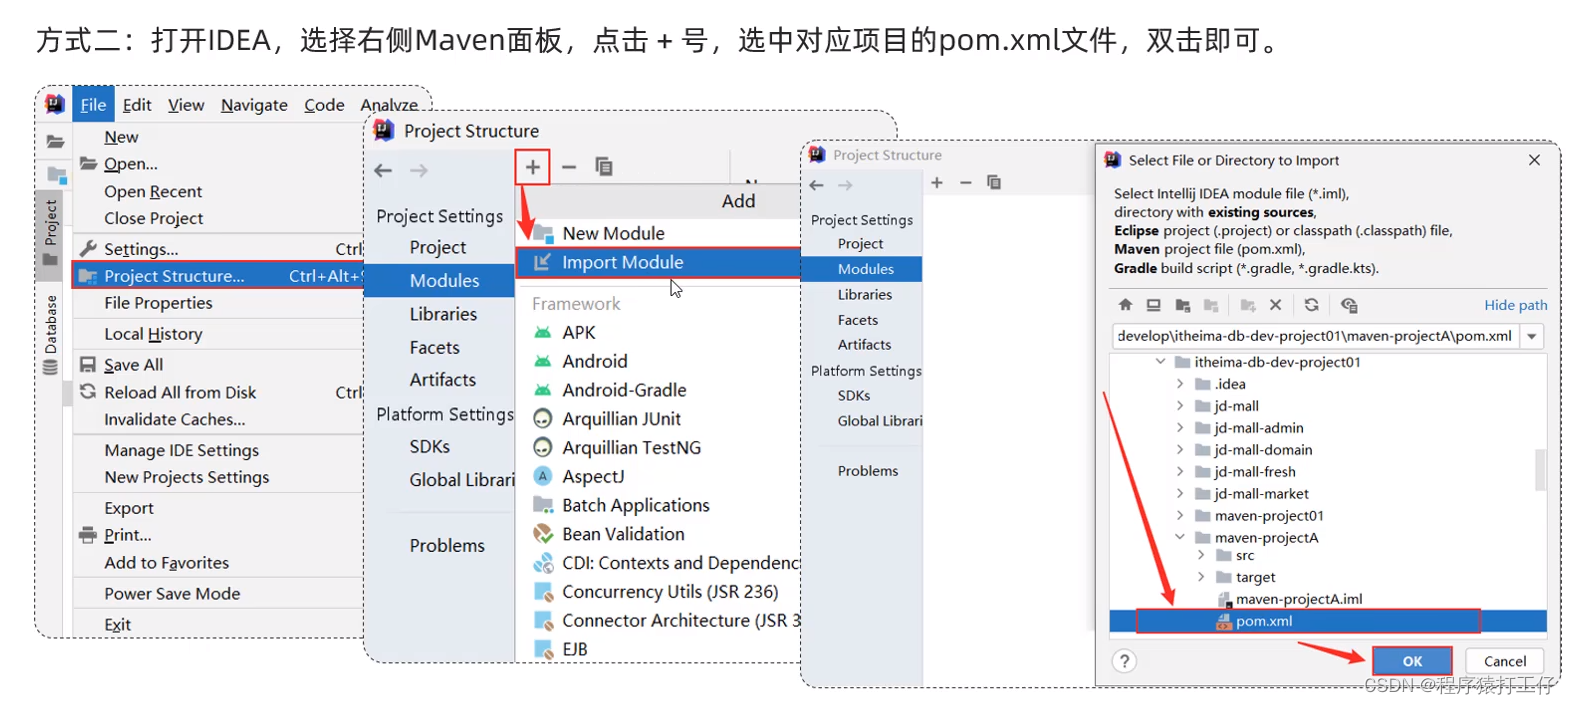Select Modules in middle Project Structure sidebar
The height and width of the screenshot is (704, 1571).
click(x=440, y=281)
